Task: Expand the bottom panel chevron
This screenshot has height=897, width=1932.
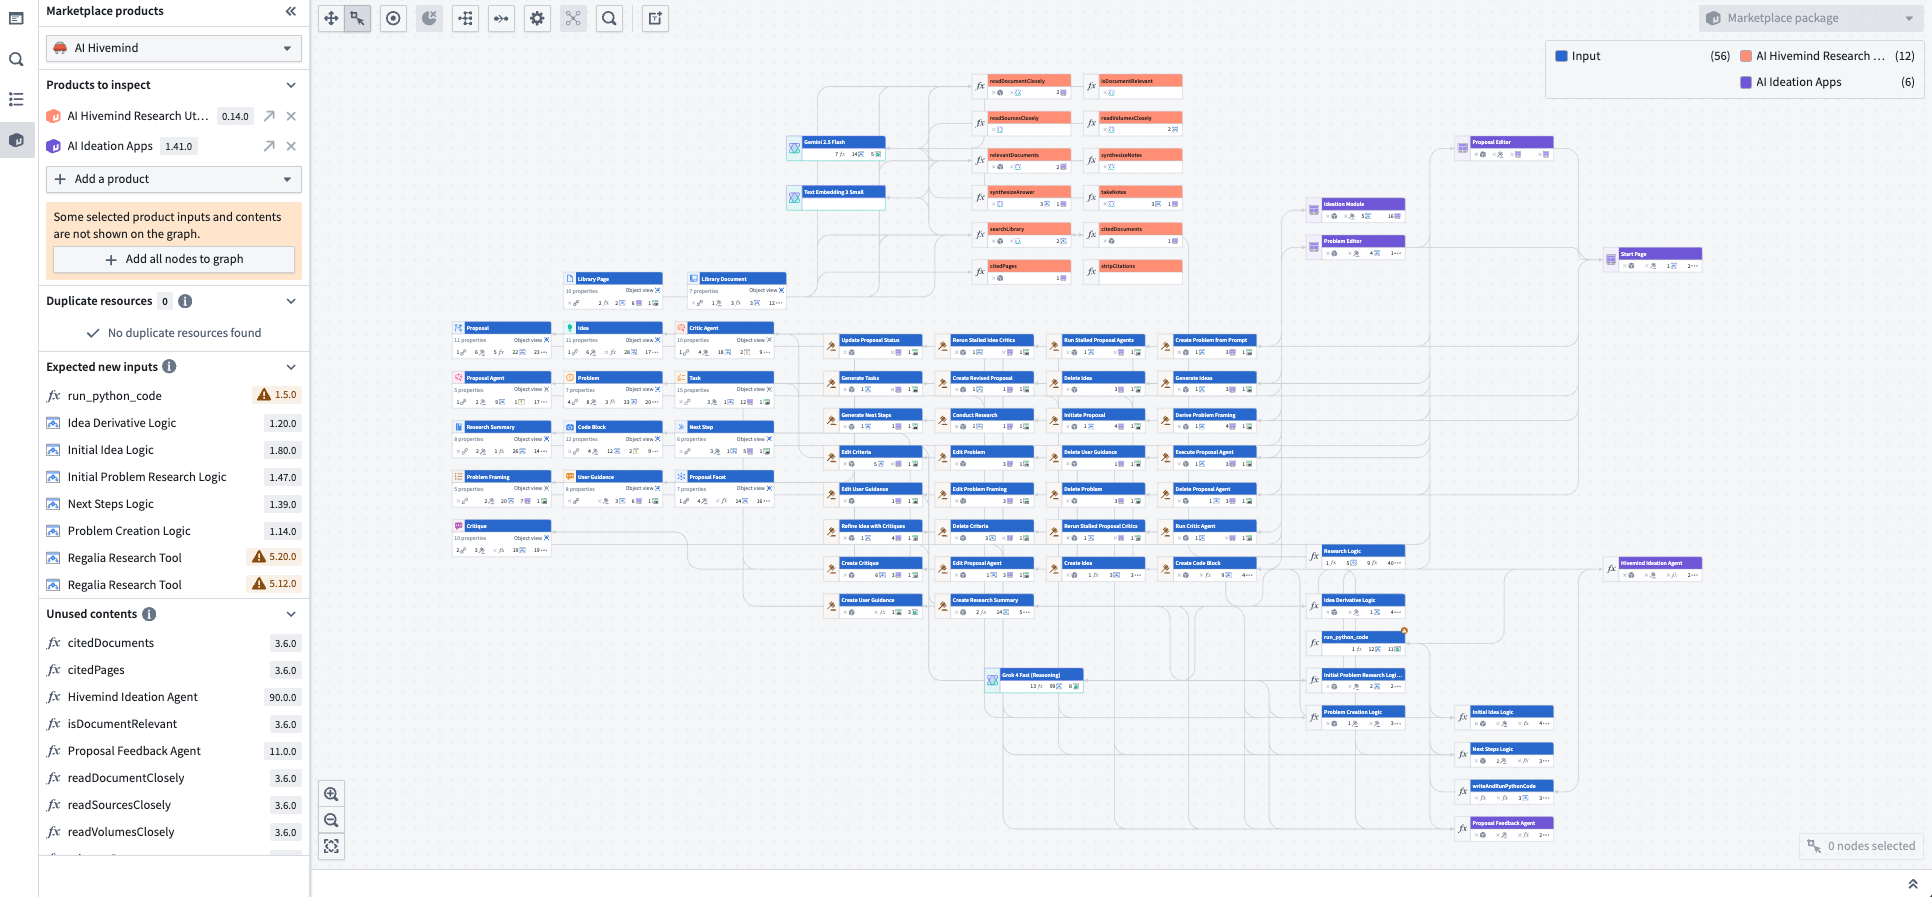Action: click(x=1912, y=884)
